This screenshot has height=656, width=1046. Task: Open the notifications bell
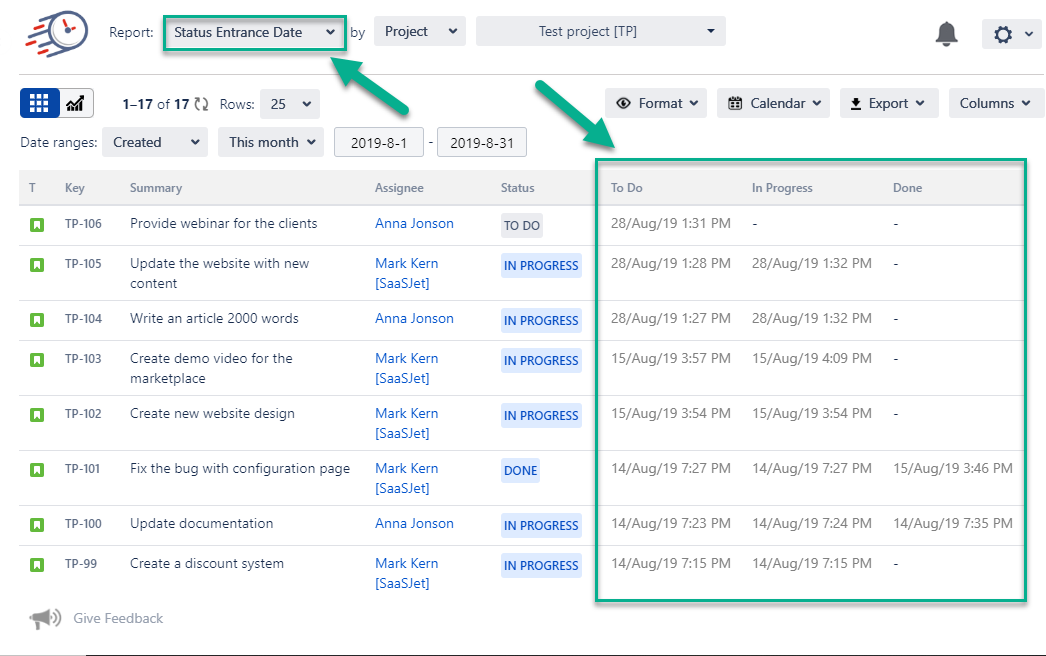click(x=946, y=33)
